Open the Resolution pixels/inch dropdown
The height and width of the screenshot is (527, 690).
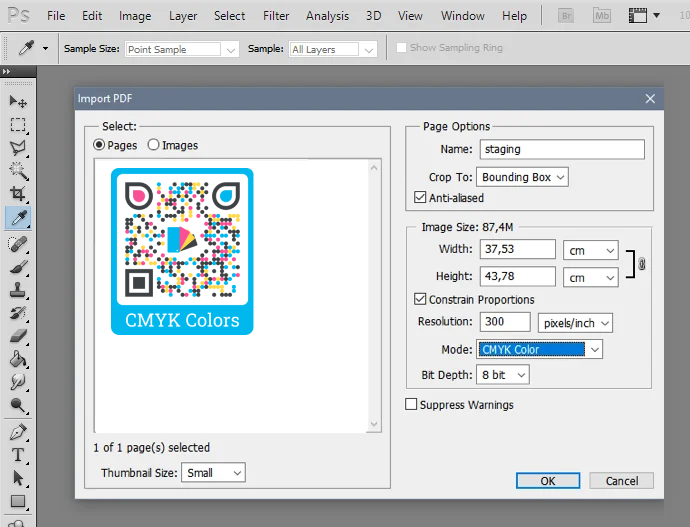tap(575, 323)
